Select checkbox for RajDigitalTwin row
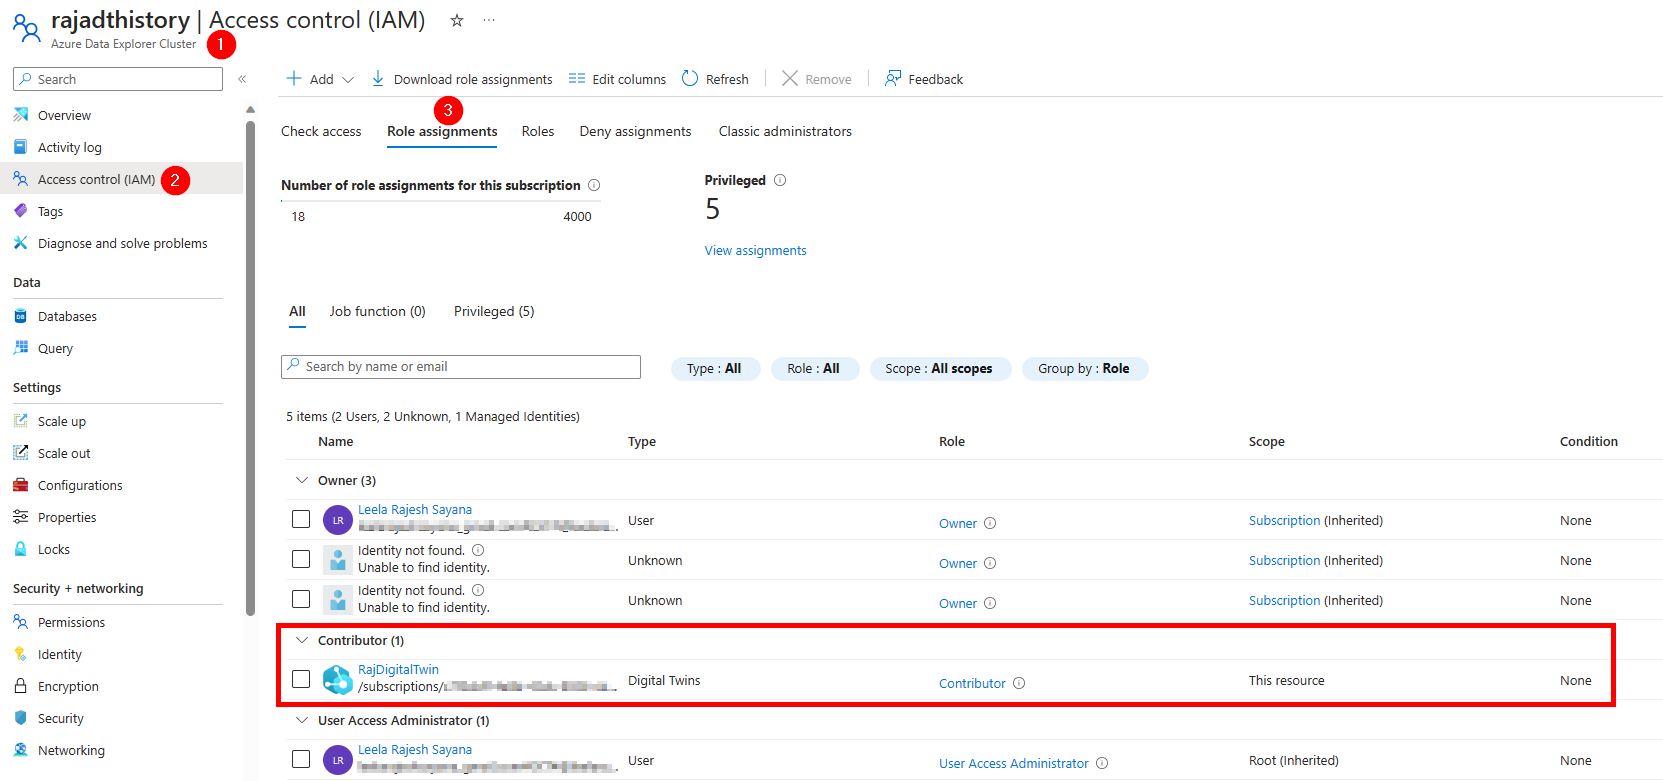The width and height of the screenshot is (1663, 781). [x=301, y=679]
